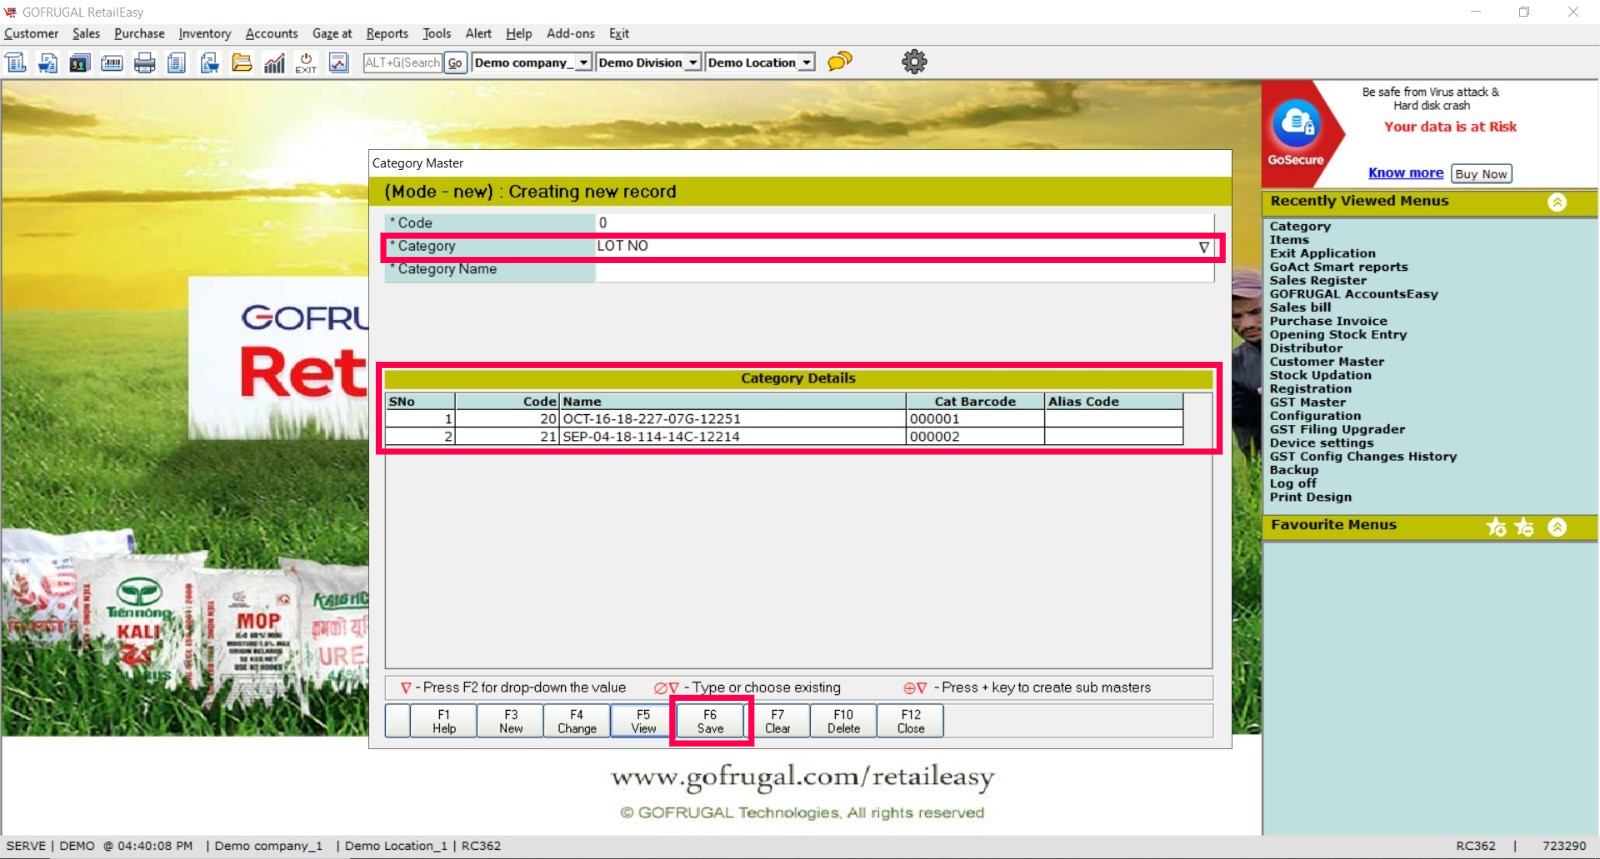This screenshot has height=859, width=1600.
Task: Open the Purchase menu
Action: [x=139, y=34]
